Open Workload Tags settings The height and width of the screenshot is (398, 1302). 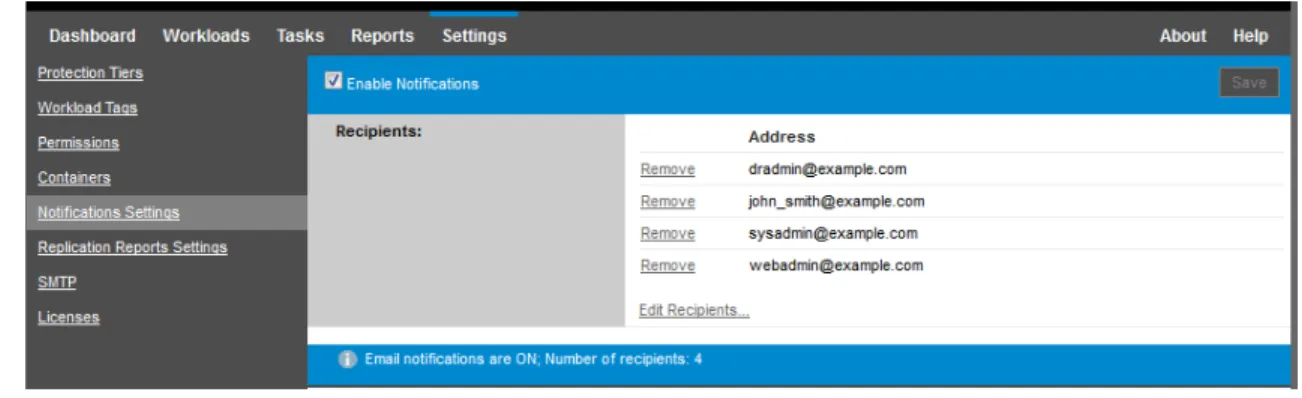coord(87,108)
